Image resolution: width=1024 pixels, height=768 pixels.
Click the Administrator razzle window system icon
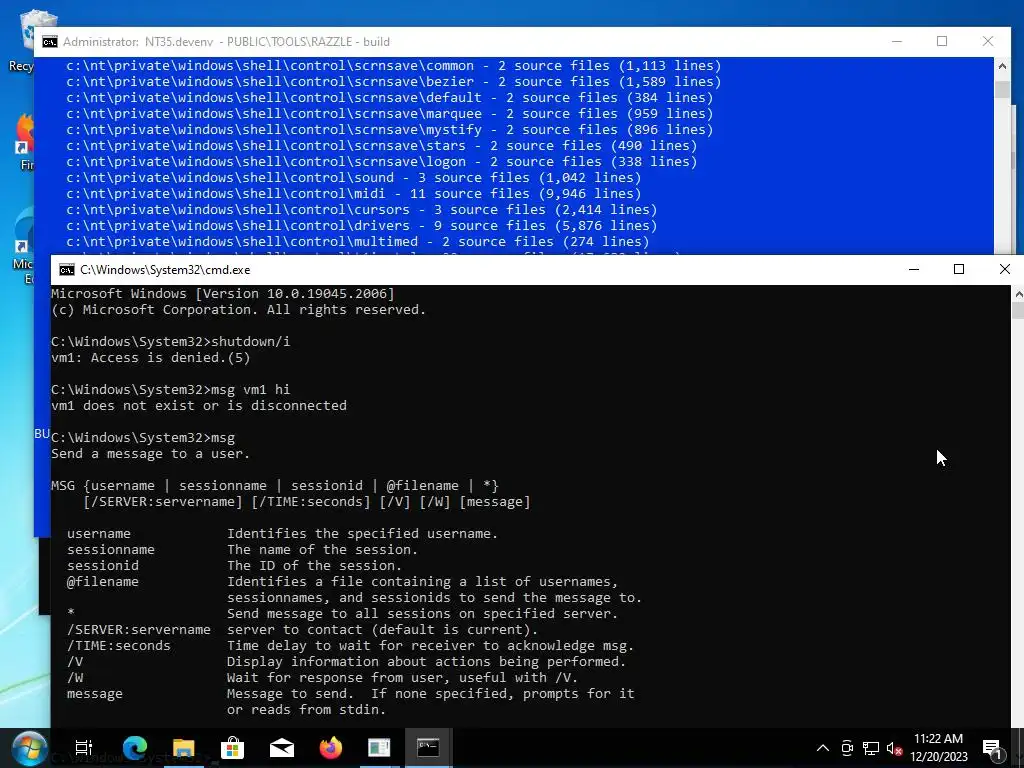pos(50,42)
